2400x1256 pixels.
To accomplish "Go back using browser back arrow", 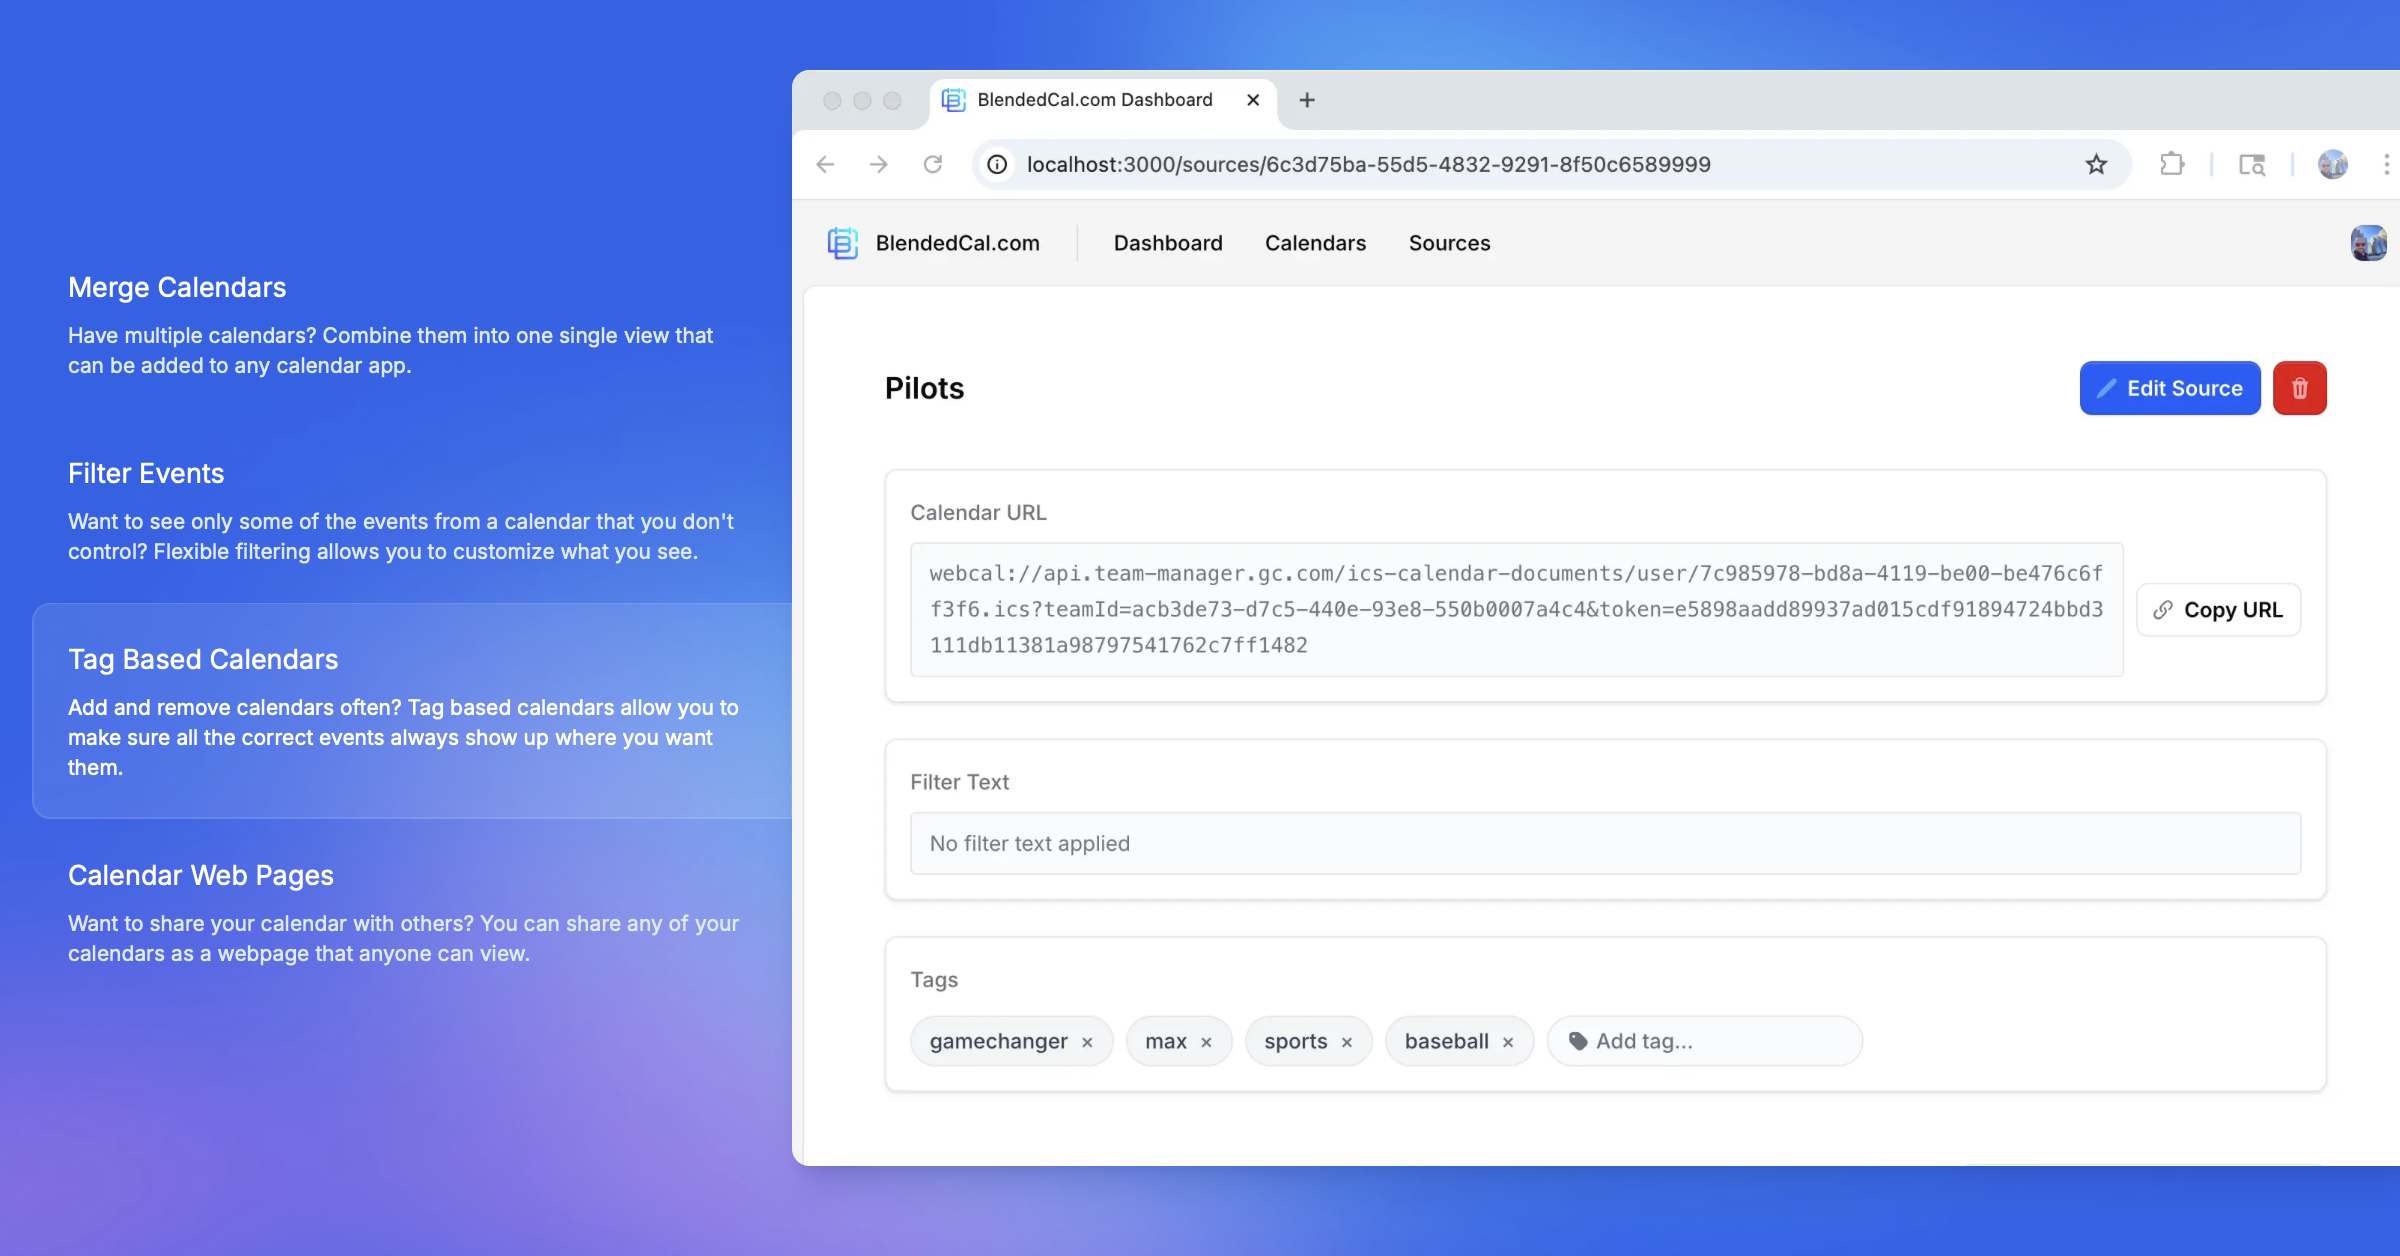I will 825,164.
